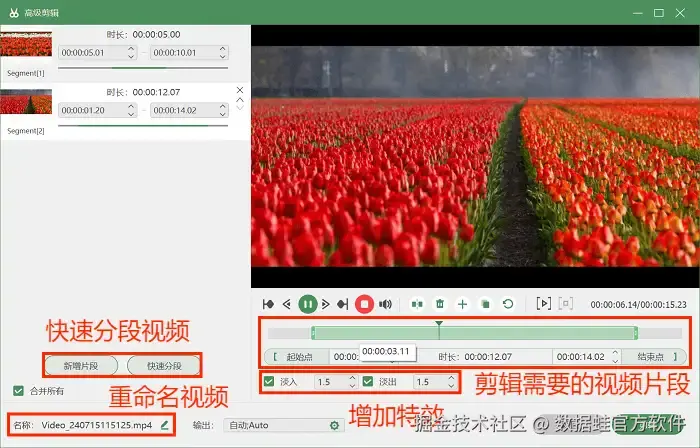Increase Segment[1] start time 00:00:05.01
Image resolution: width=700 pixels, height=448 pixels.
point(131,49)
